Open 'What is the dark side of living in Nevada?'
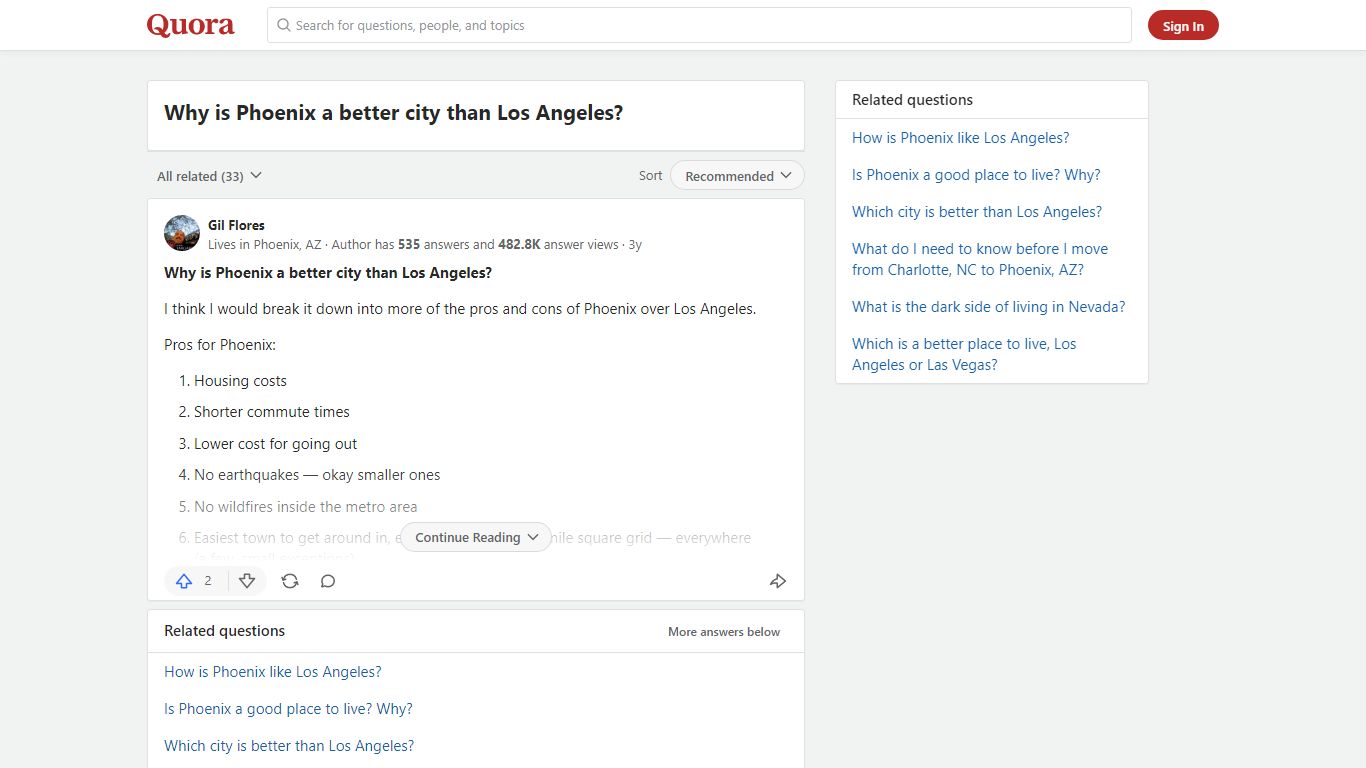The width and height of the screenshot is (1366, 768). (989, 307)
